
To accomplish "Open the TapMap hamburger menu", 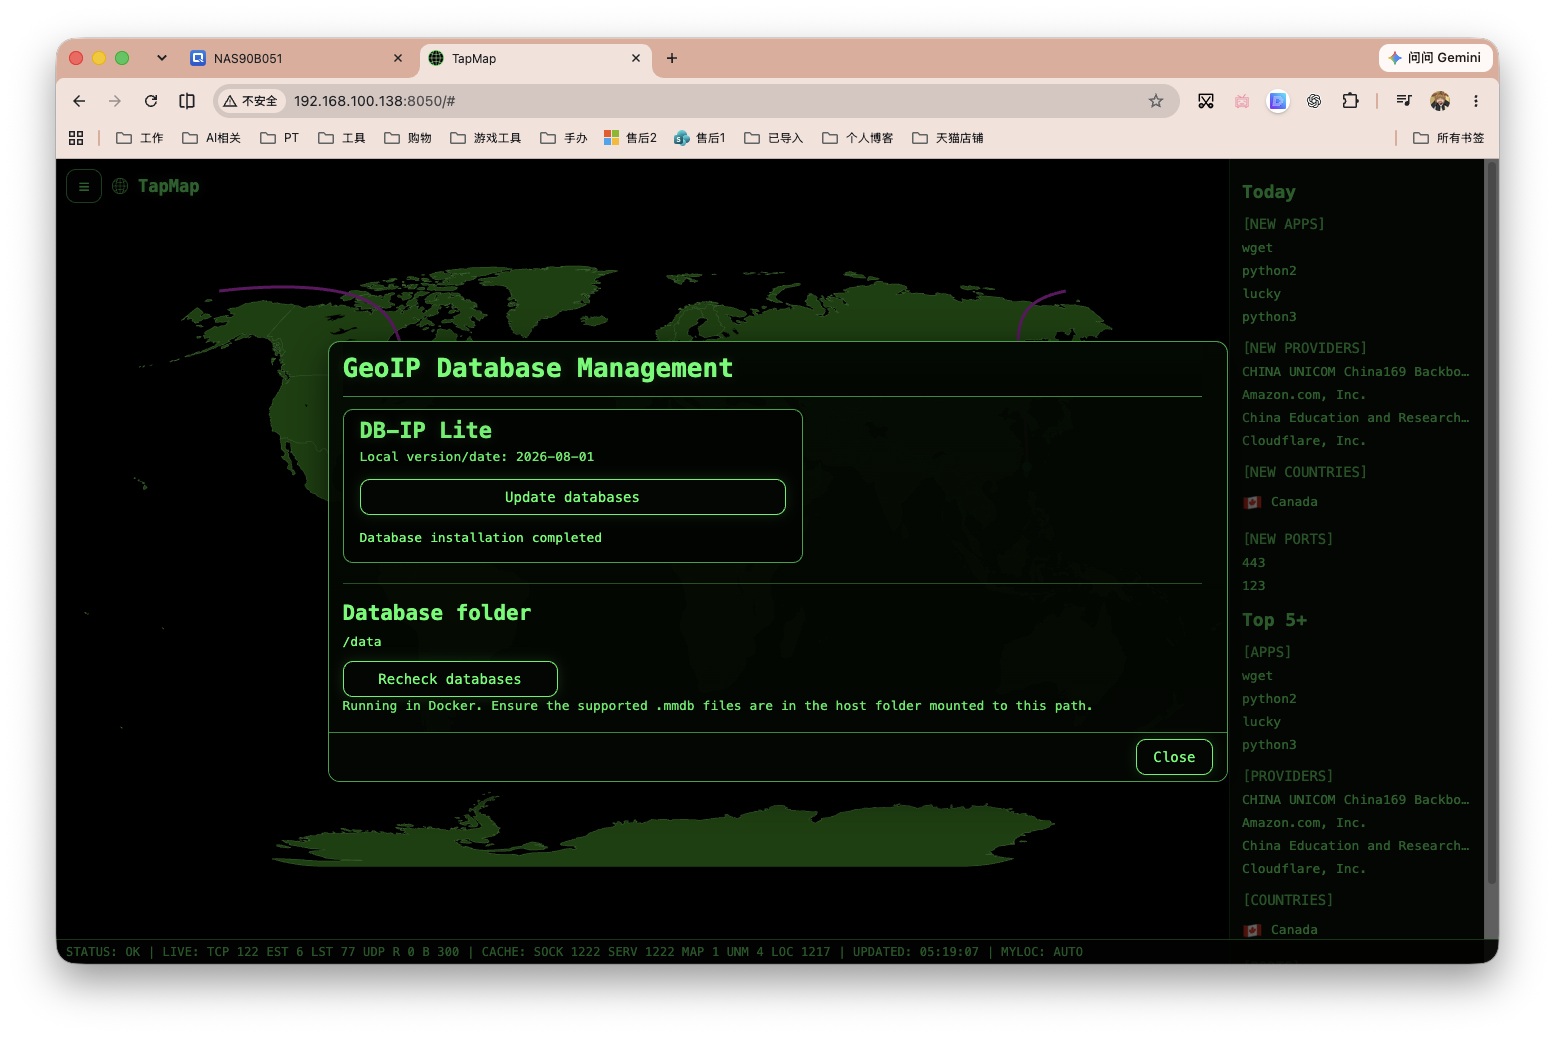I will [x=84, y=186].
